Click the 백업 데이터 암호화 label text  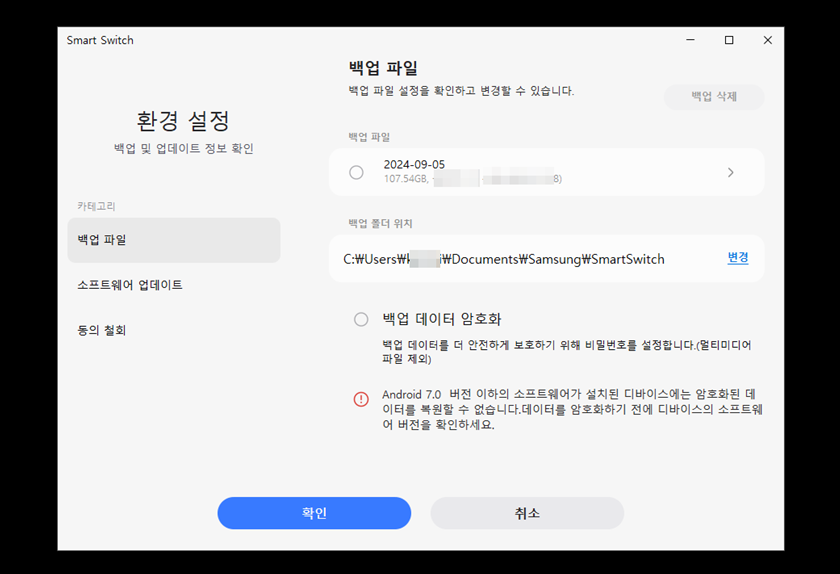[442, 319]
